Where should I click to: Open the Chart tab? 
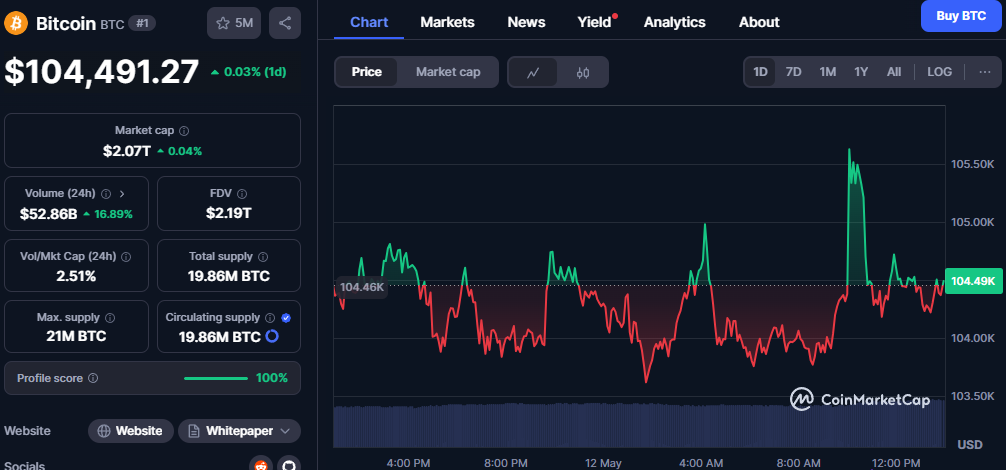[x=369, y=22]
